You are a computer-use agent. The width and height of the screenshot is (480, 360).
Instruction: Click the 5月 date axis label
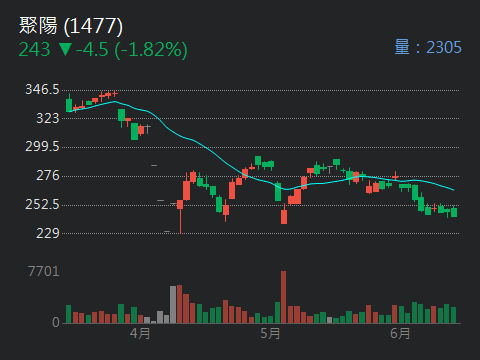click(x=270, y=333)
